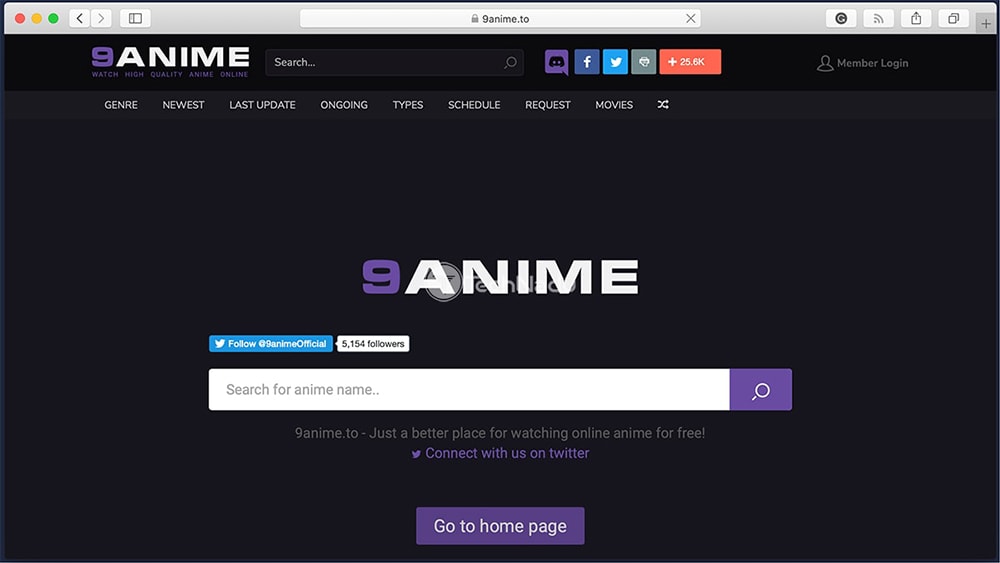This screenshot has height=563, width=1000.
Task: Click the gray print share icon
Action: (643, 62)
